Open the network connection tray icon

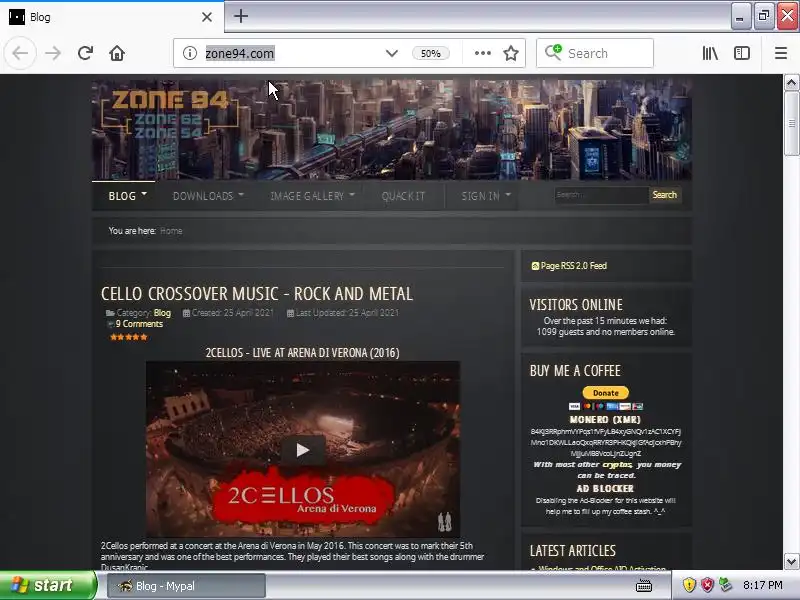(725, 585)
